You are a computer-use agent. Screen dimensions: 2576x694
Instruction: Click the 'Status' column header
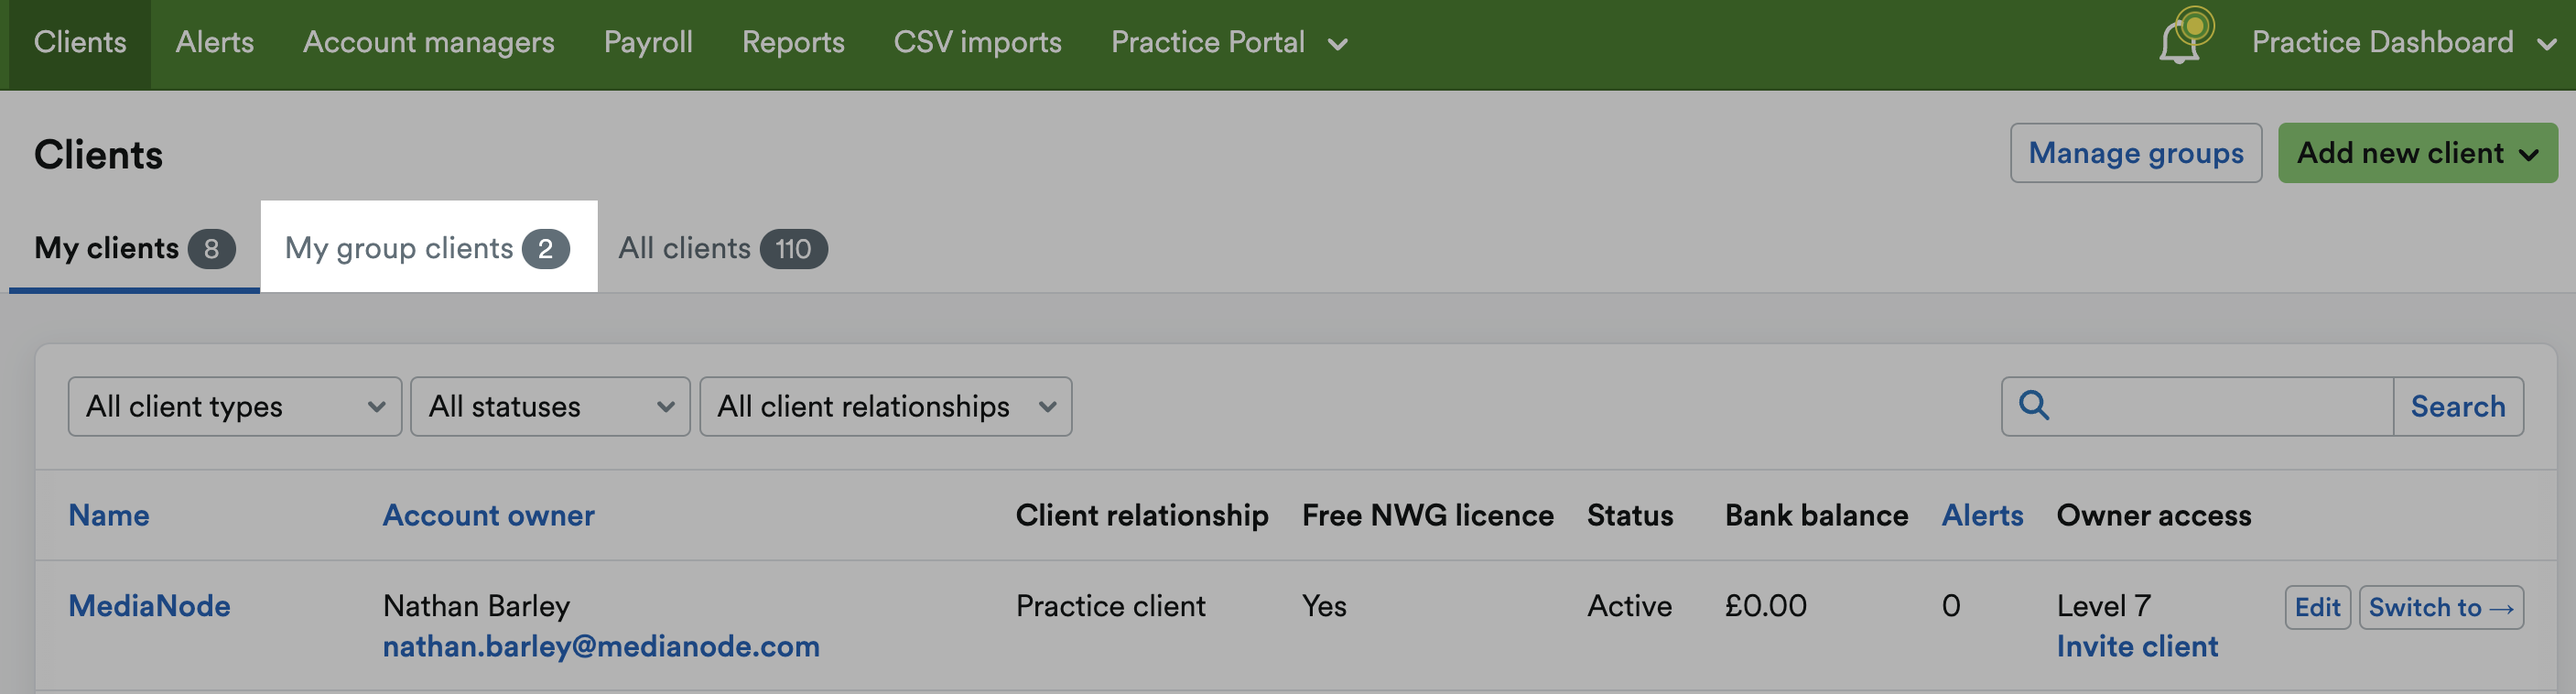[x=1629, y=515]
